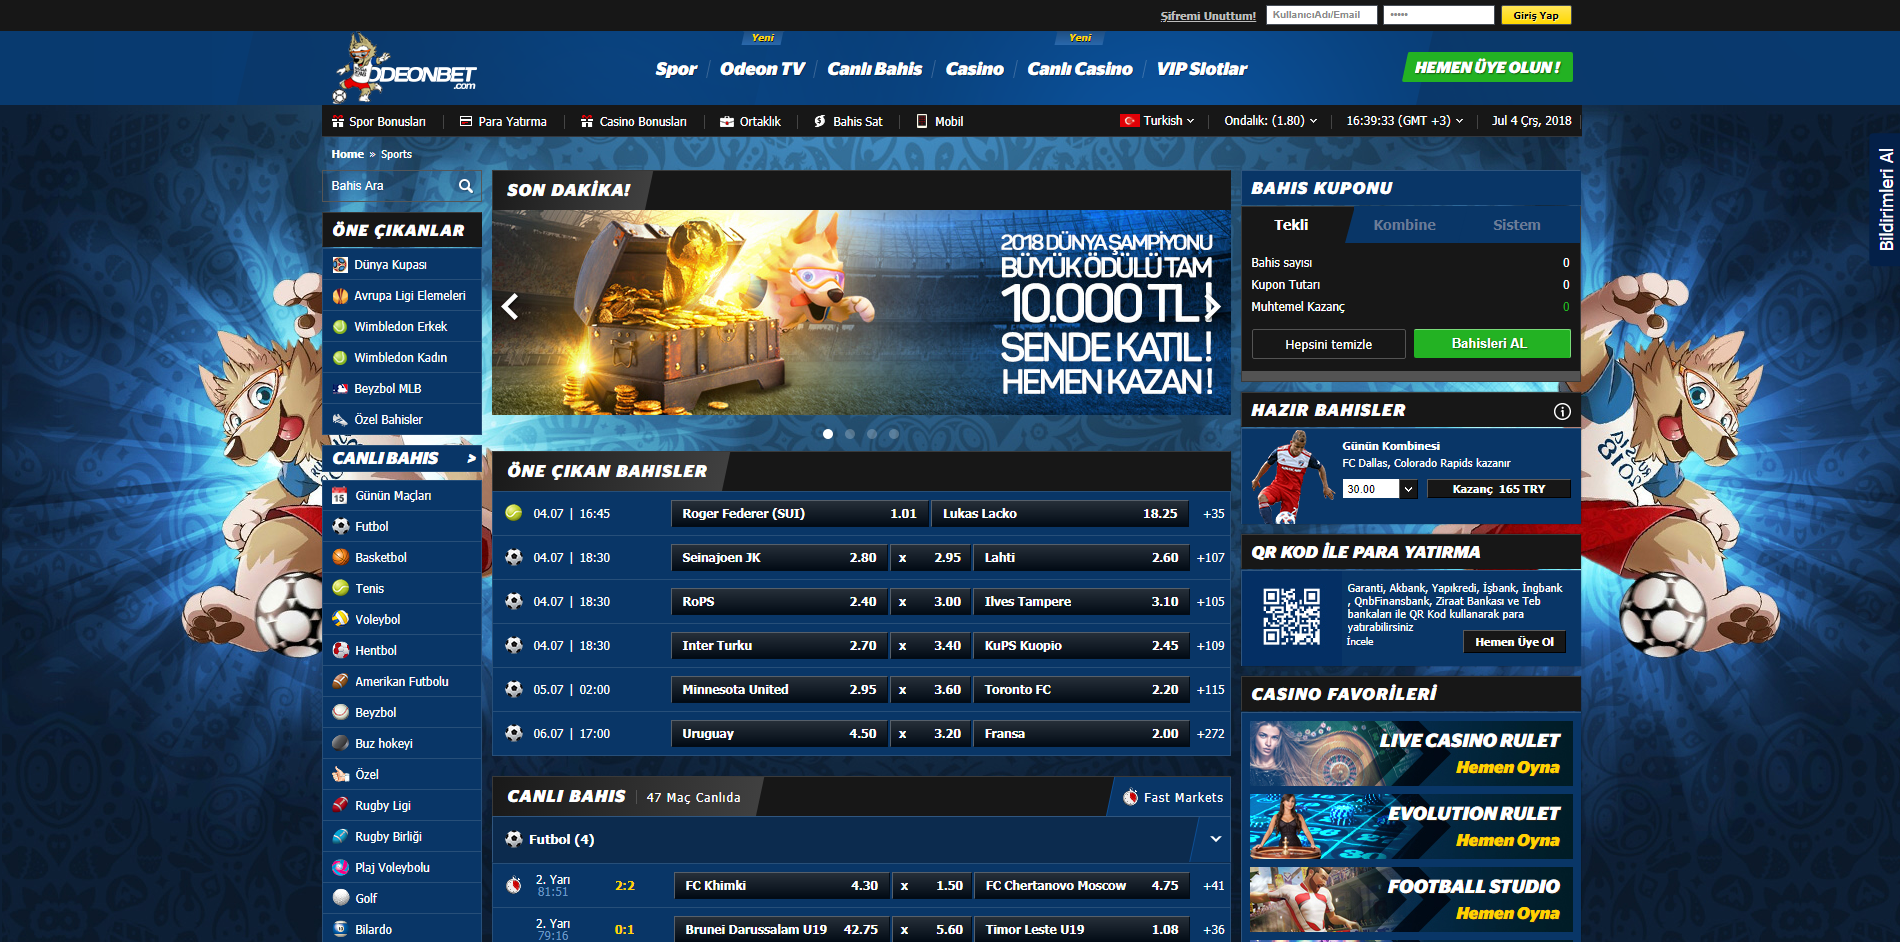Screen dimensions: 1900x942
Task: Click the Home breadcrumb link
Action: pyautogui.click(x=347, y=154)
